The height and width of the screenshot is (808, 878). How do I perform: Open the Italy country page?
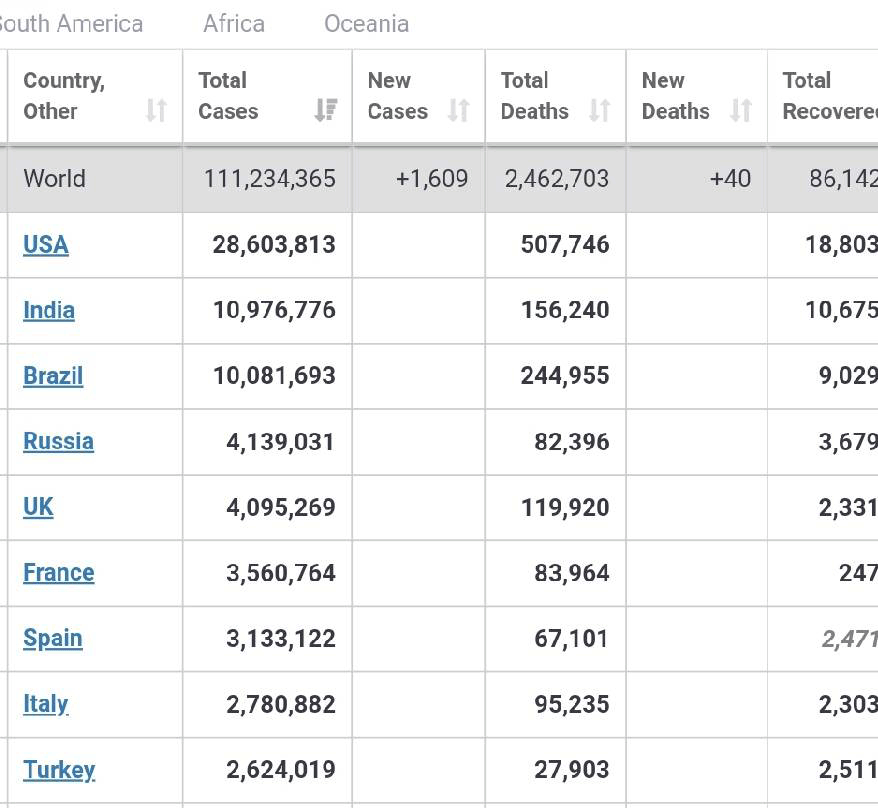click(44, 704)
